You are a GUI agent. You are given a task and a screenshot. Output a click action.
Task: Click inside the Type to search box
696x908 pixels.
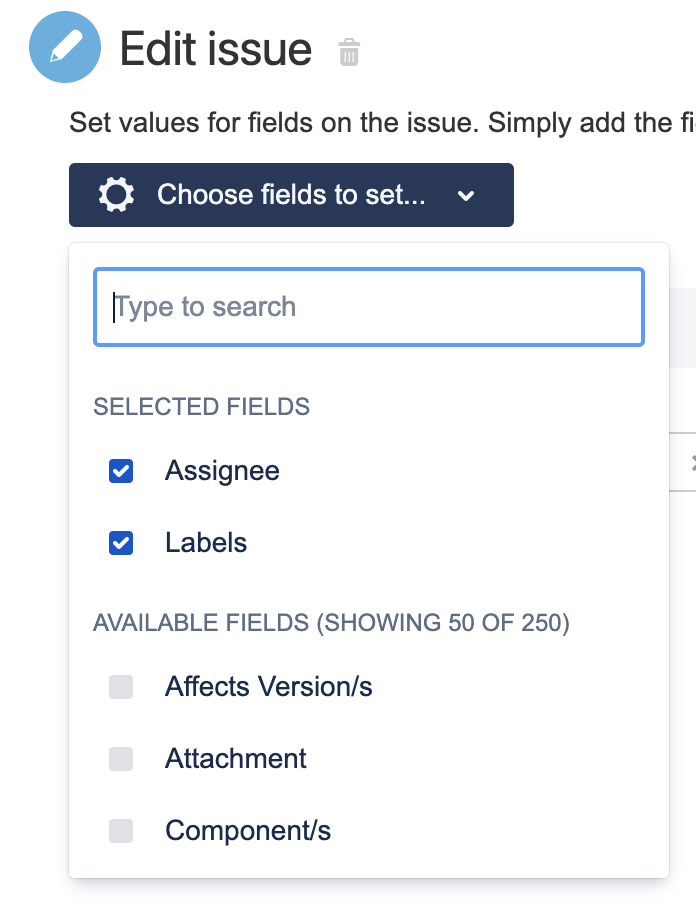pyautogui.click(x=369, y=306)
